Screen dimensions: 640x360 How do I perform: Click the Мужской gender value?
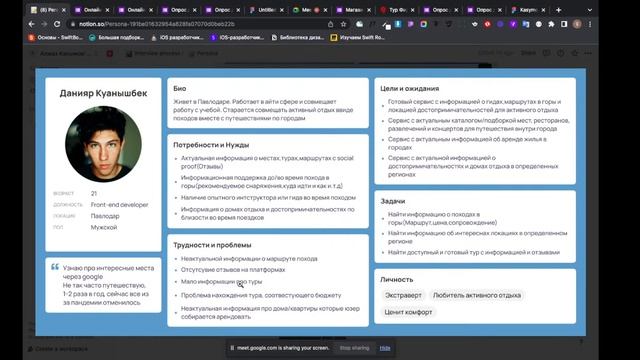pyautogui.click(x=104, y=227)
